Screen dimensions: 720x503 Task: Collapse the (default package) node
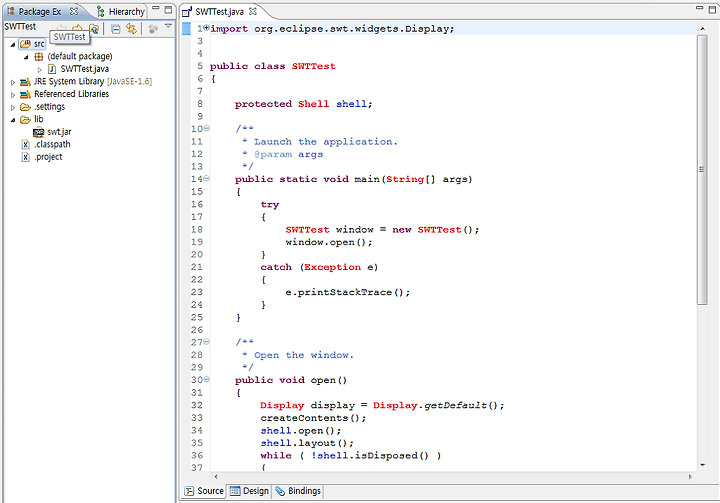coord(26,57)
